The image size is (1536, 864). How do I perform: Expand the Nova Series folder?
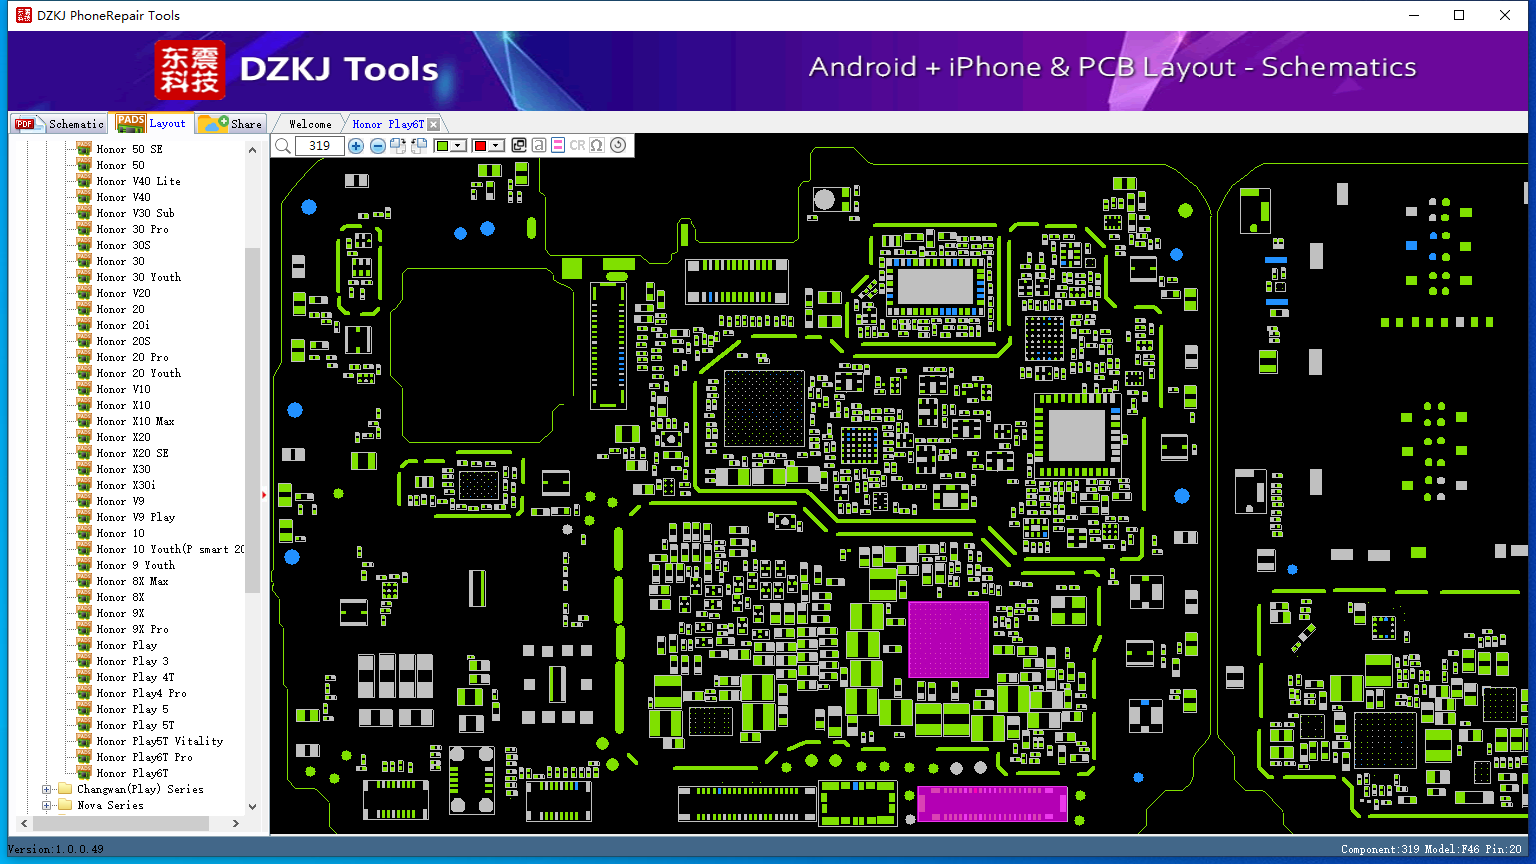click(x=46, y=806)
